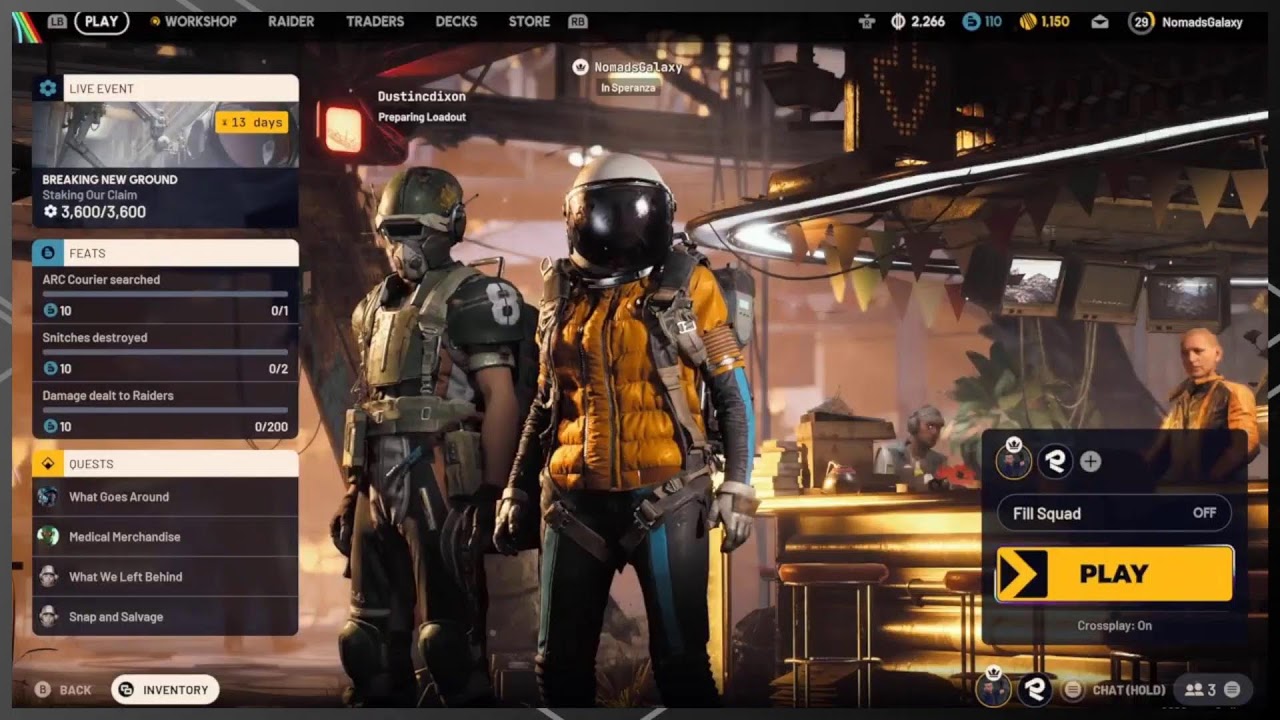This screenshot has width=1280, height=720.
Task: Open the raider customization shirt icon
Action: coord(867,21)
